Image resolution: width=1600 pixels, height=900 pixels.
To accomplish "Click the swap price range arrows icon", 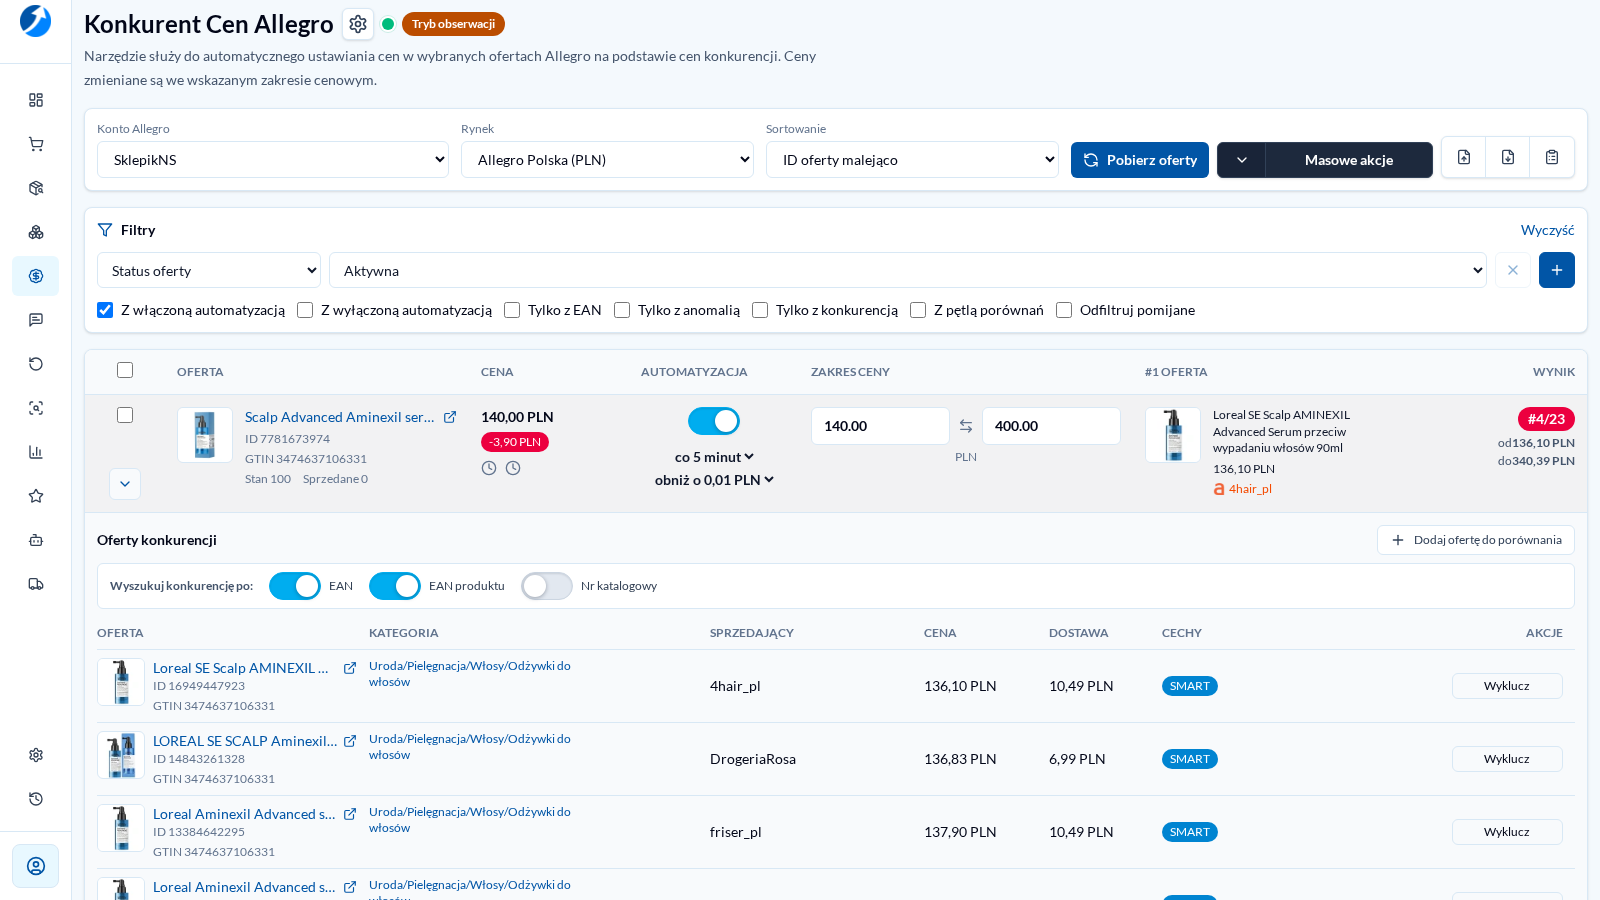I will tap(966, 426).
